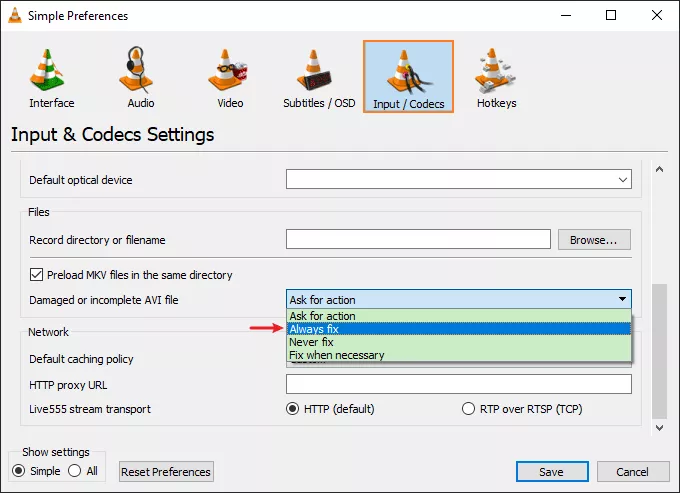680x493 pixels.
Task: Choose 'Never fix' from the list
Action: (x=458, y=342)
